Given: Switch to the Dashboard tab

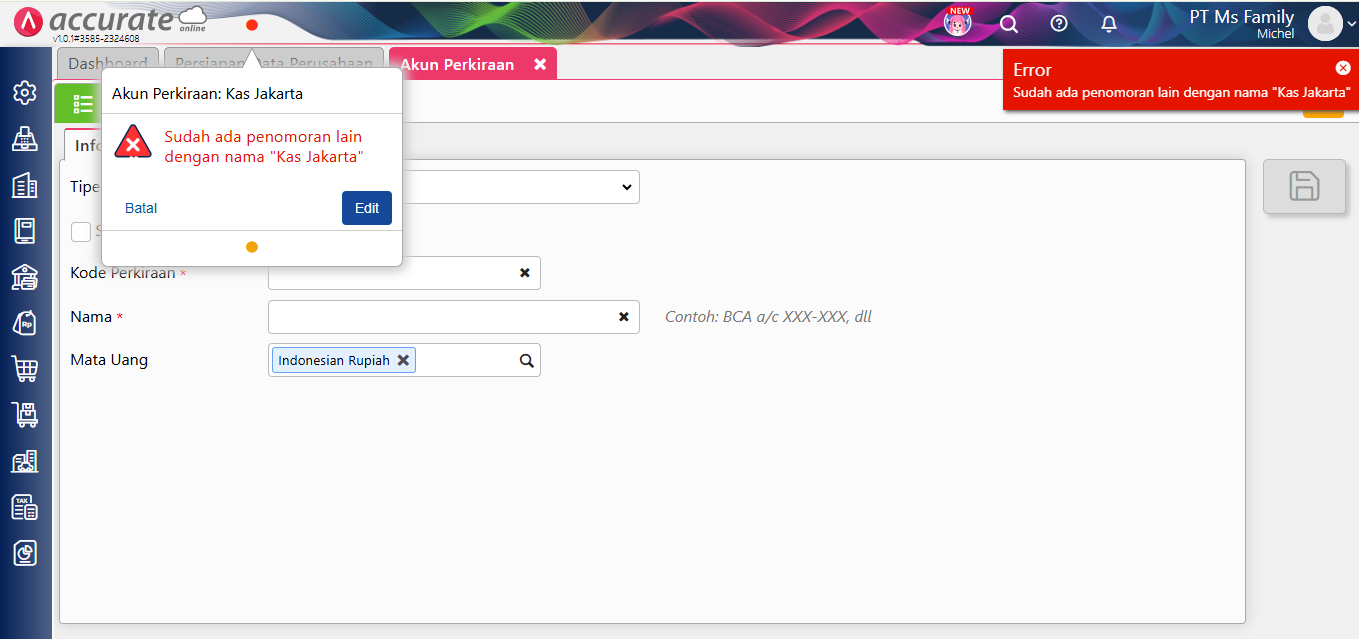Looking at the screenshot, I should [108, 64].
